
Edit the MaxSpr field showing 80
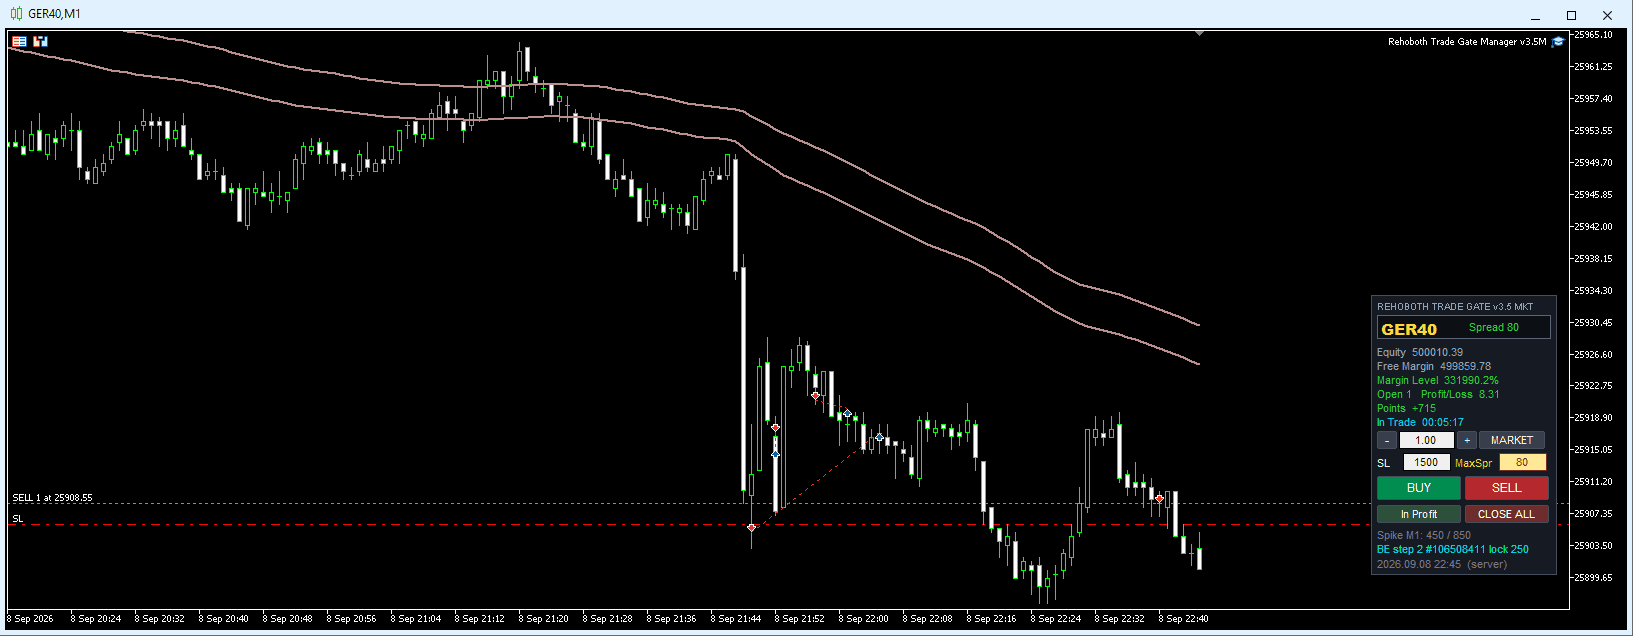coord(1522,462)
